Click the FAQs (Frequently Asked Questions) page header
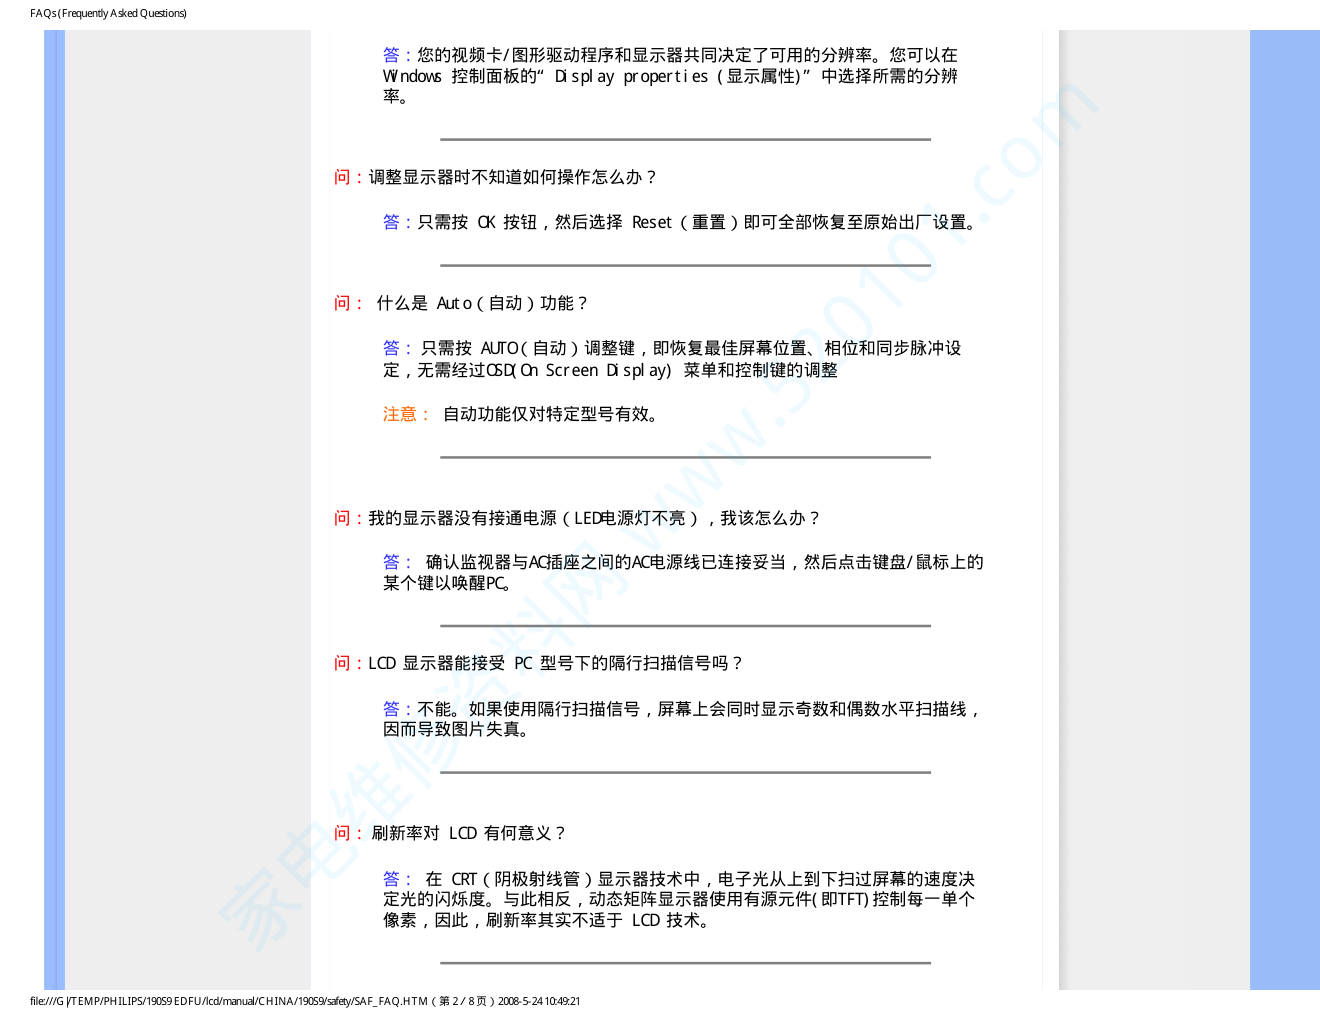1320x1020 pixels. coord(108,13)
